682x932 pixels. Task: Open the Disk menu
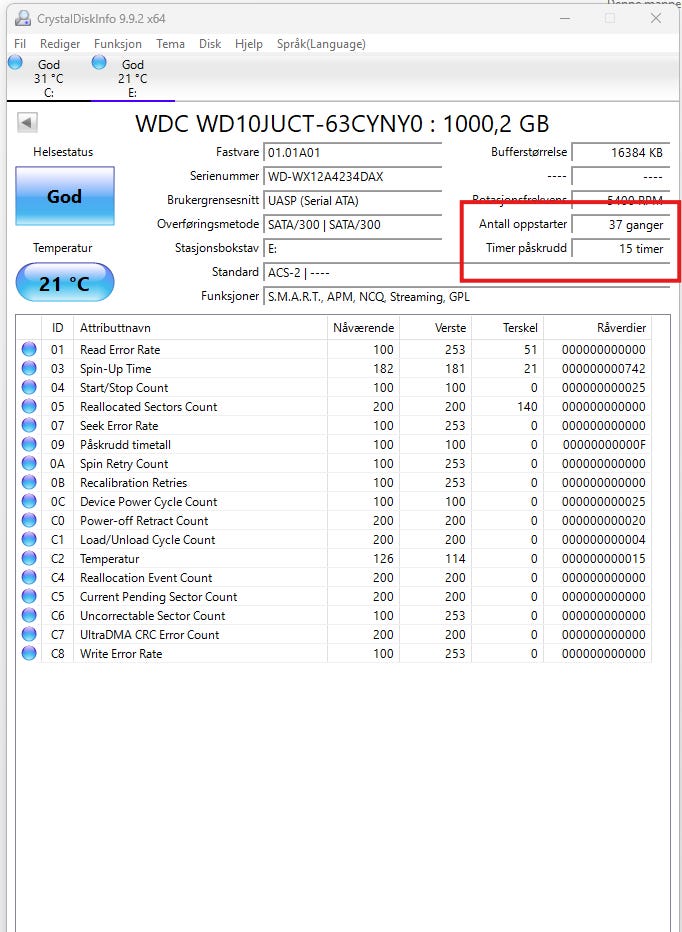pos(210,44)
